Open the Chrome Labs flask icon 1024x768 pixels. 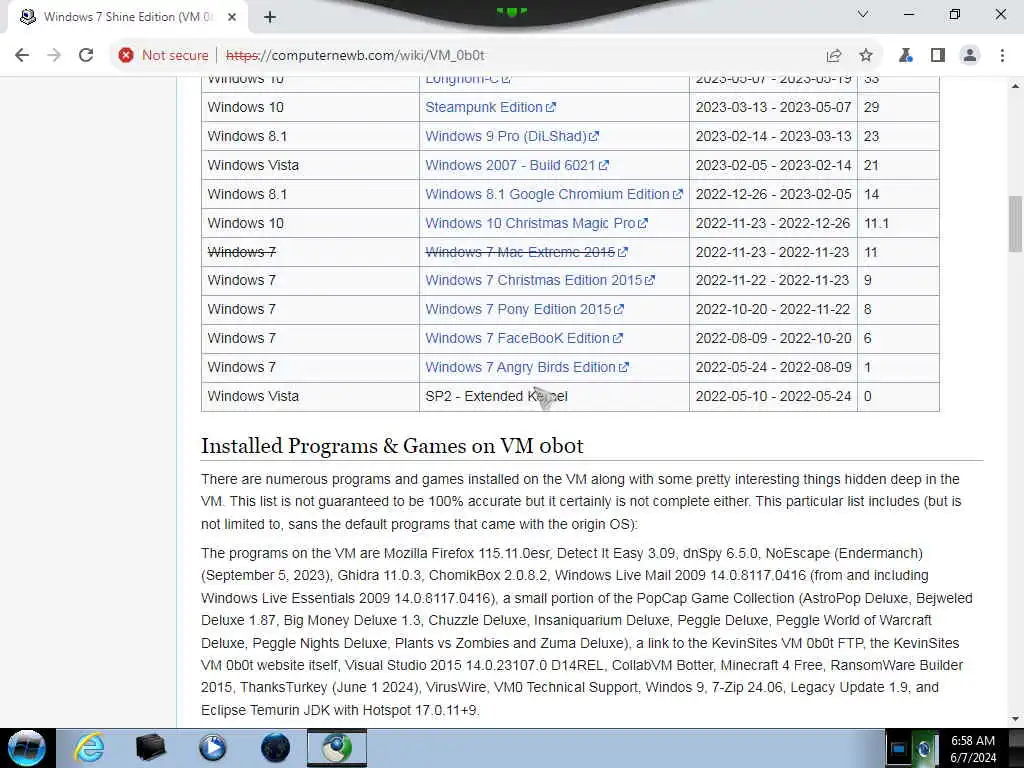[906, 56]
